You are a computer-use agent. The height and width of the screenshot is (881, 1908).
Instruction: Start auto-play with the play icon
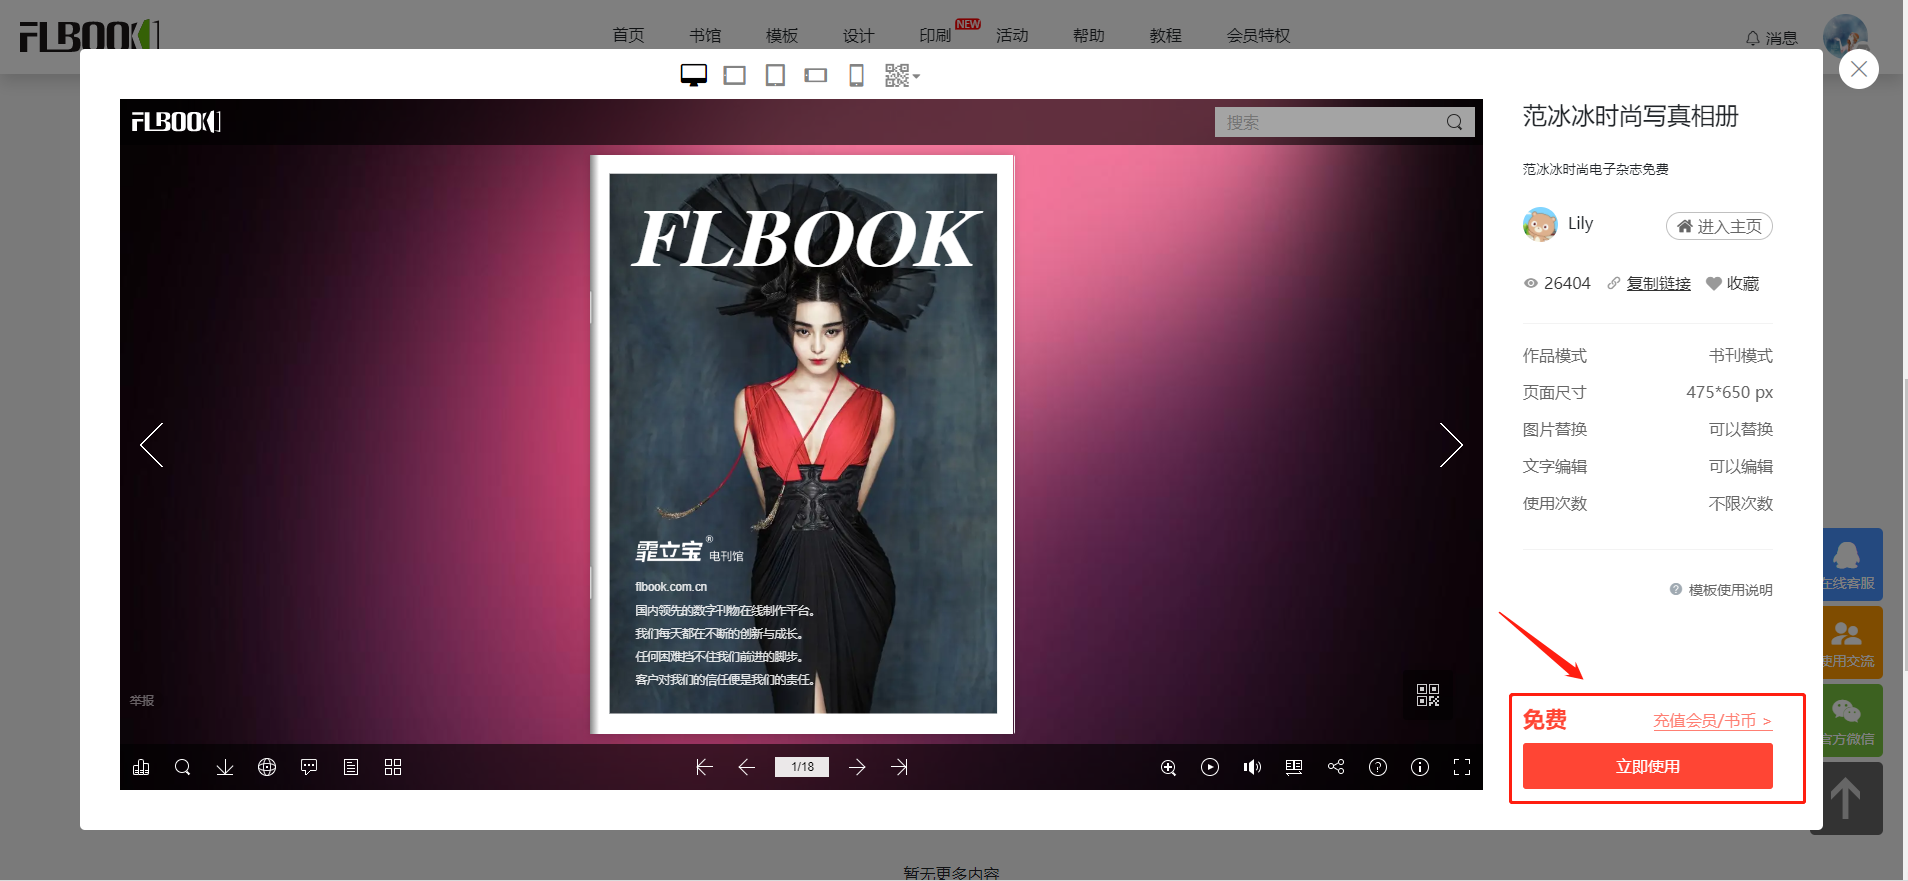1210,767
